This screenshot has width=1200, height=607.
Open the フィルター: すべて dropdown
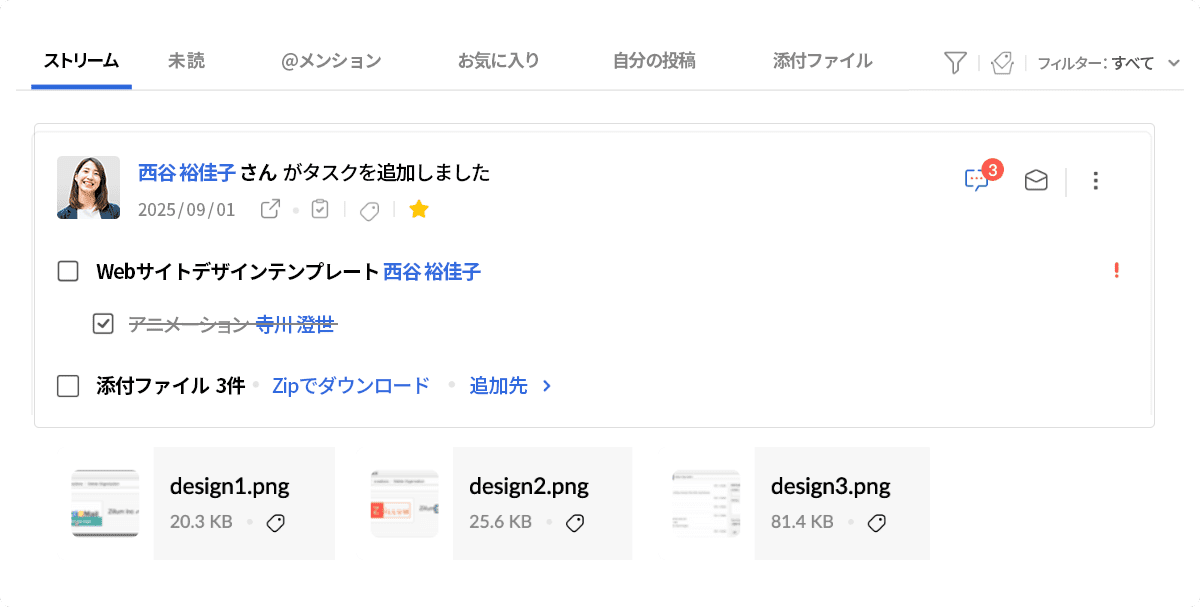click(x=1109, y=63)
